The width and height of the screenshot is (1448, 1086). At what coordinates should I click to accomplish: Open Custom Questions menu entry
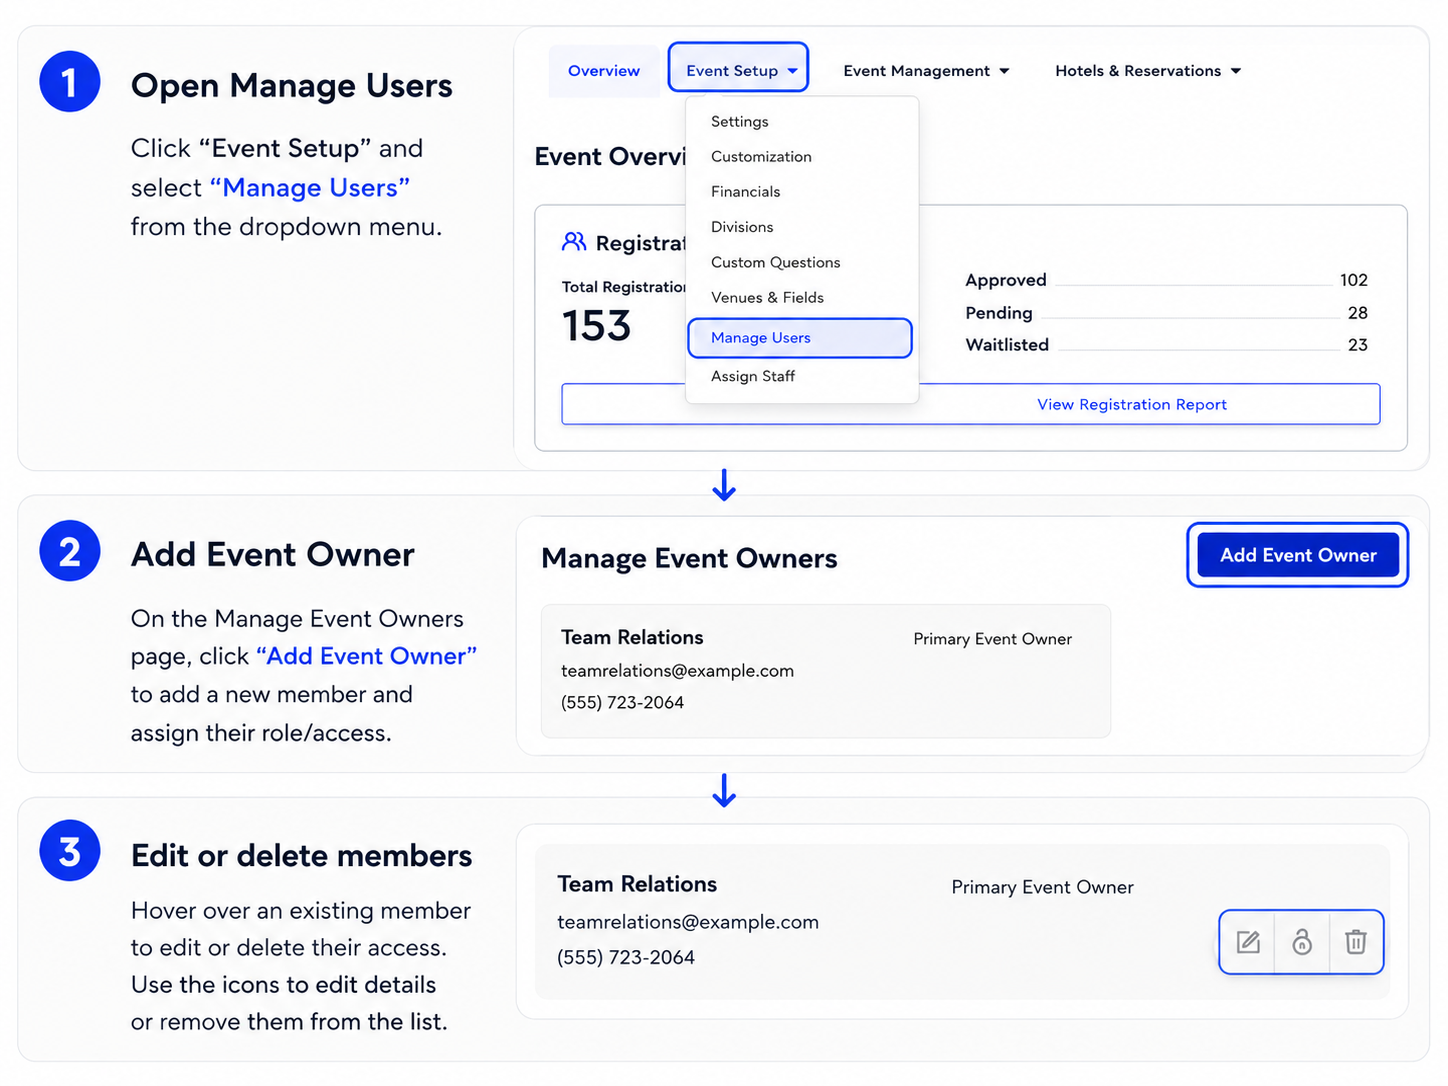tap(775, 262)
